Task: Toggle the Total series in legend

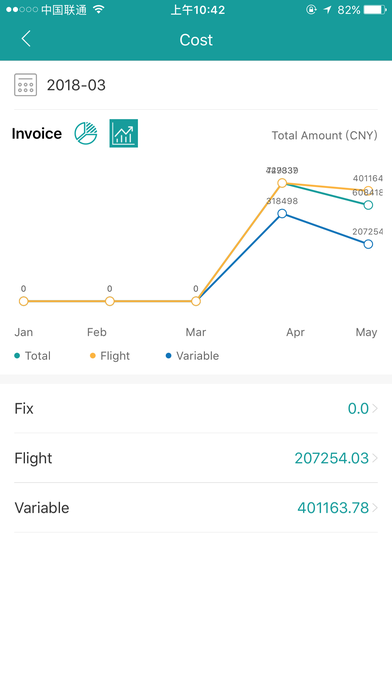Action: [x=32, y=356]
